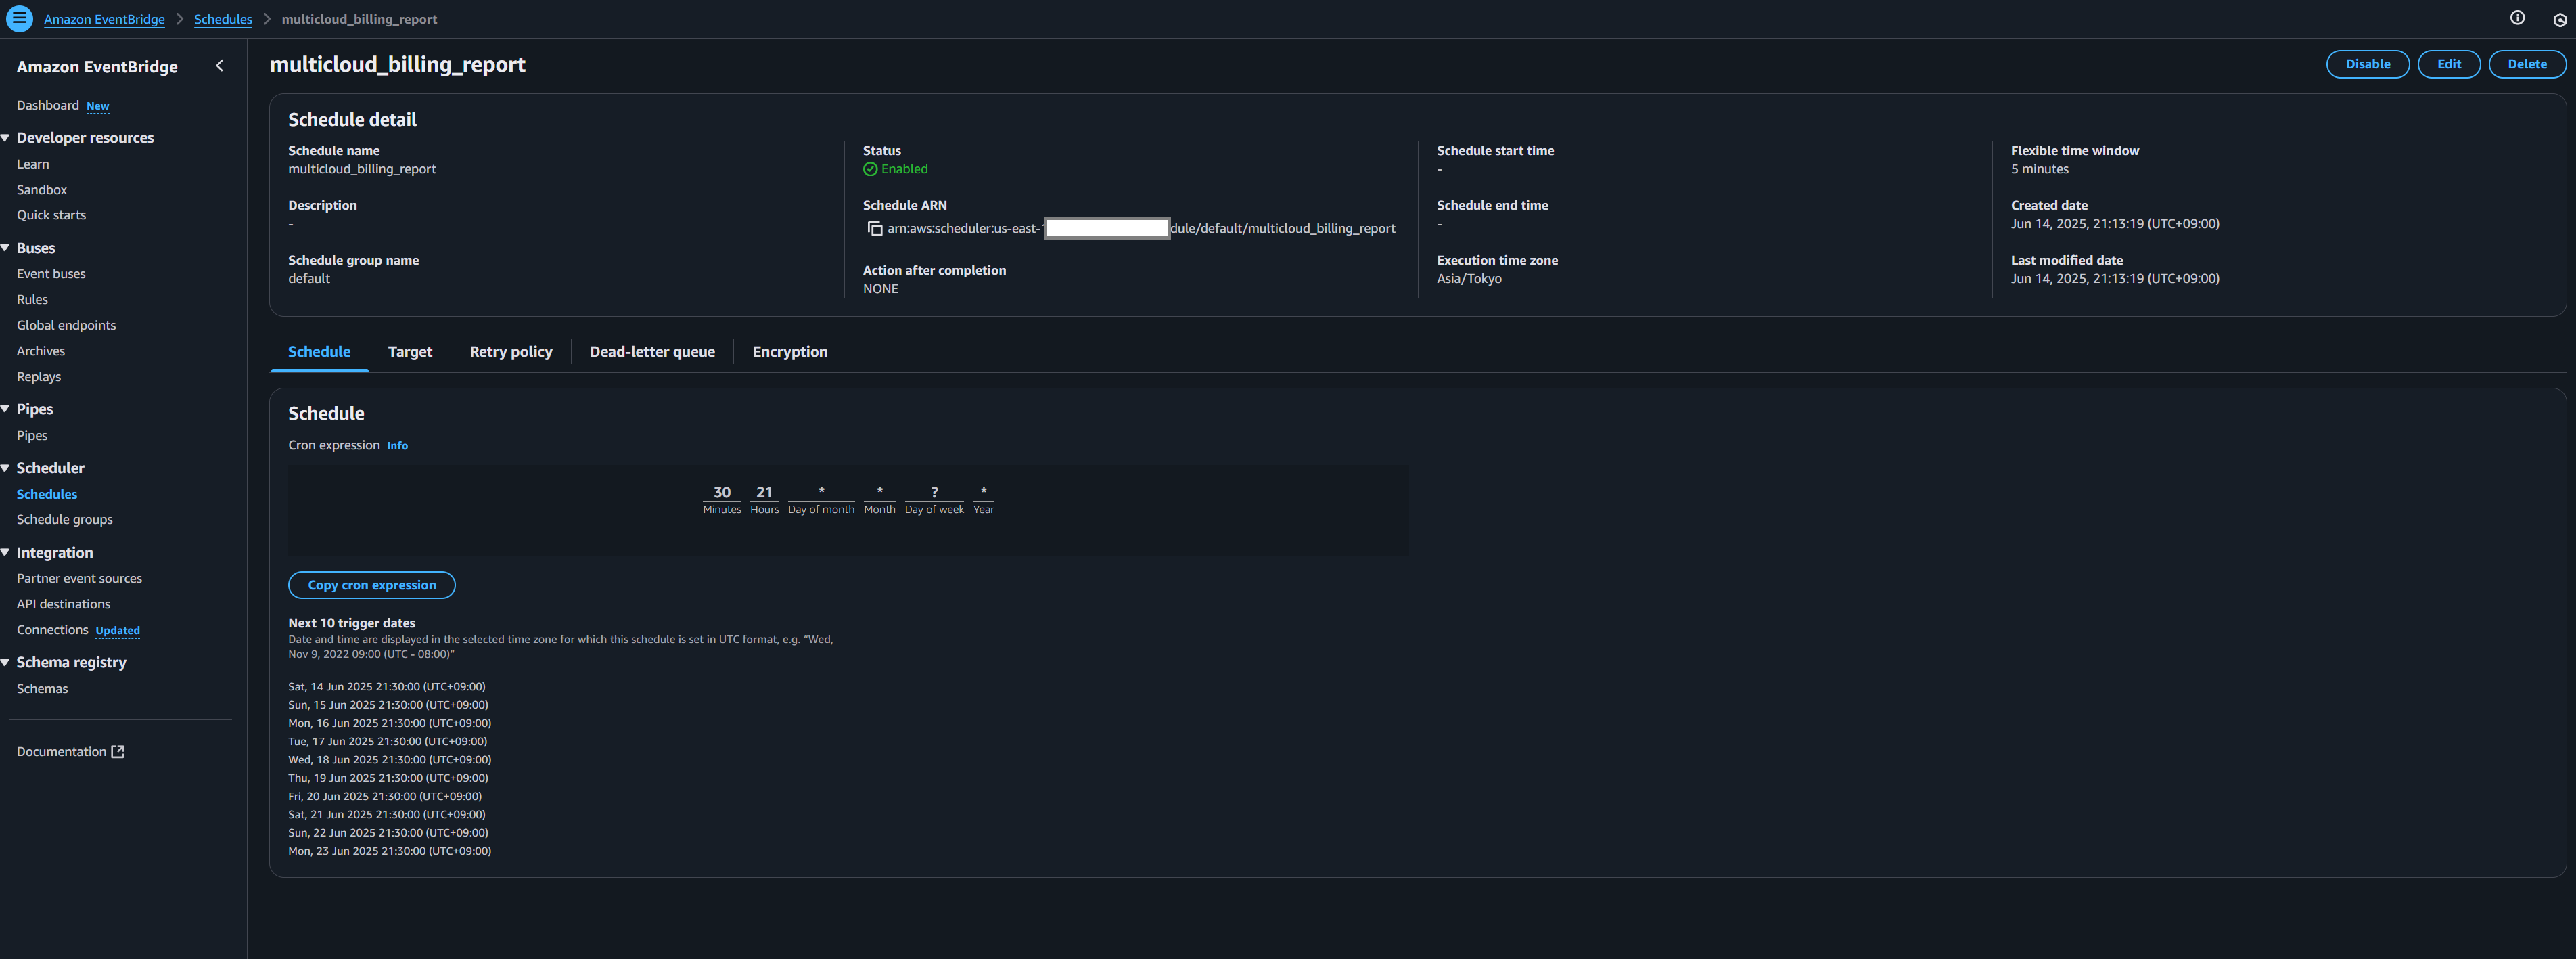Open the Dead-letter queue tab
This screenshot has width=2576, height=959.
pos(652,352)
